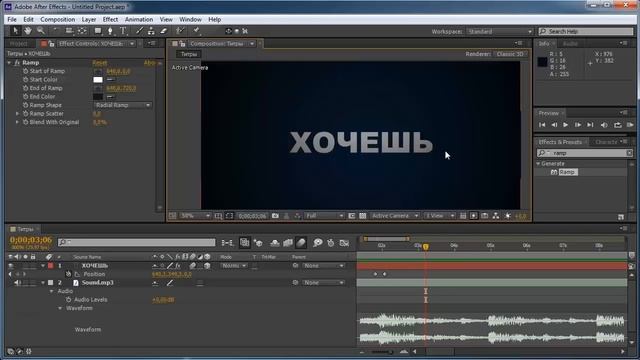
Task: Expand Ramp Scatter property
Action: [17, 114]
